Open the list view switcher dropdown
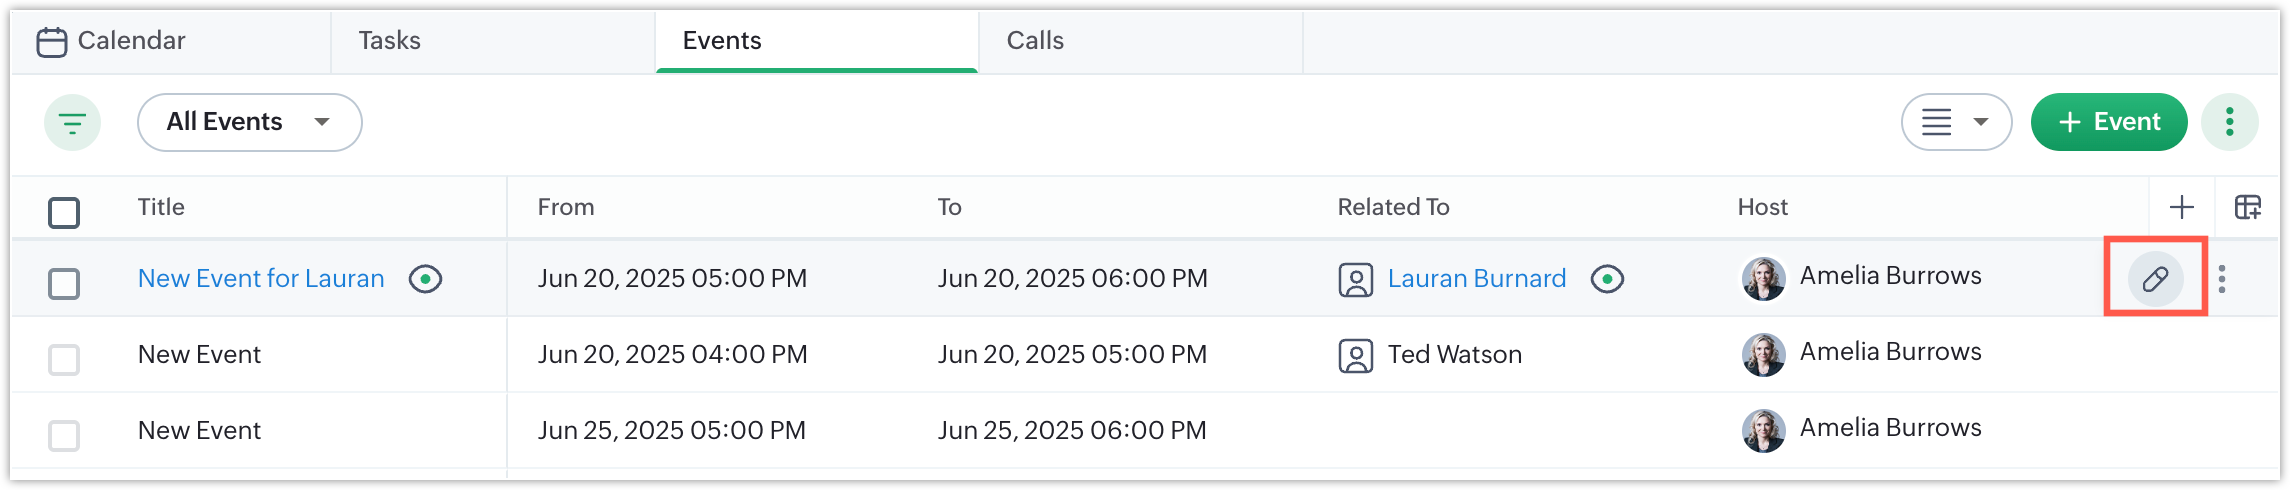Viewport: 2290px width, 490px height. coord(1955,122)
